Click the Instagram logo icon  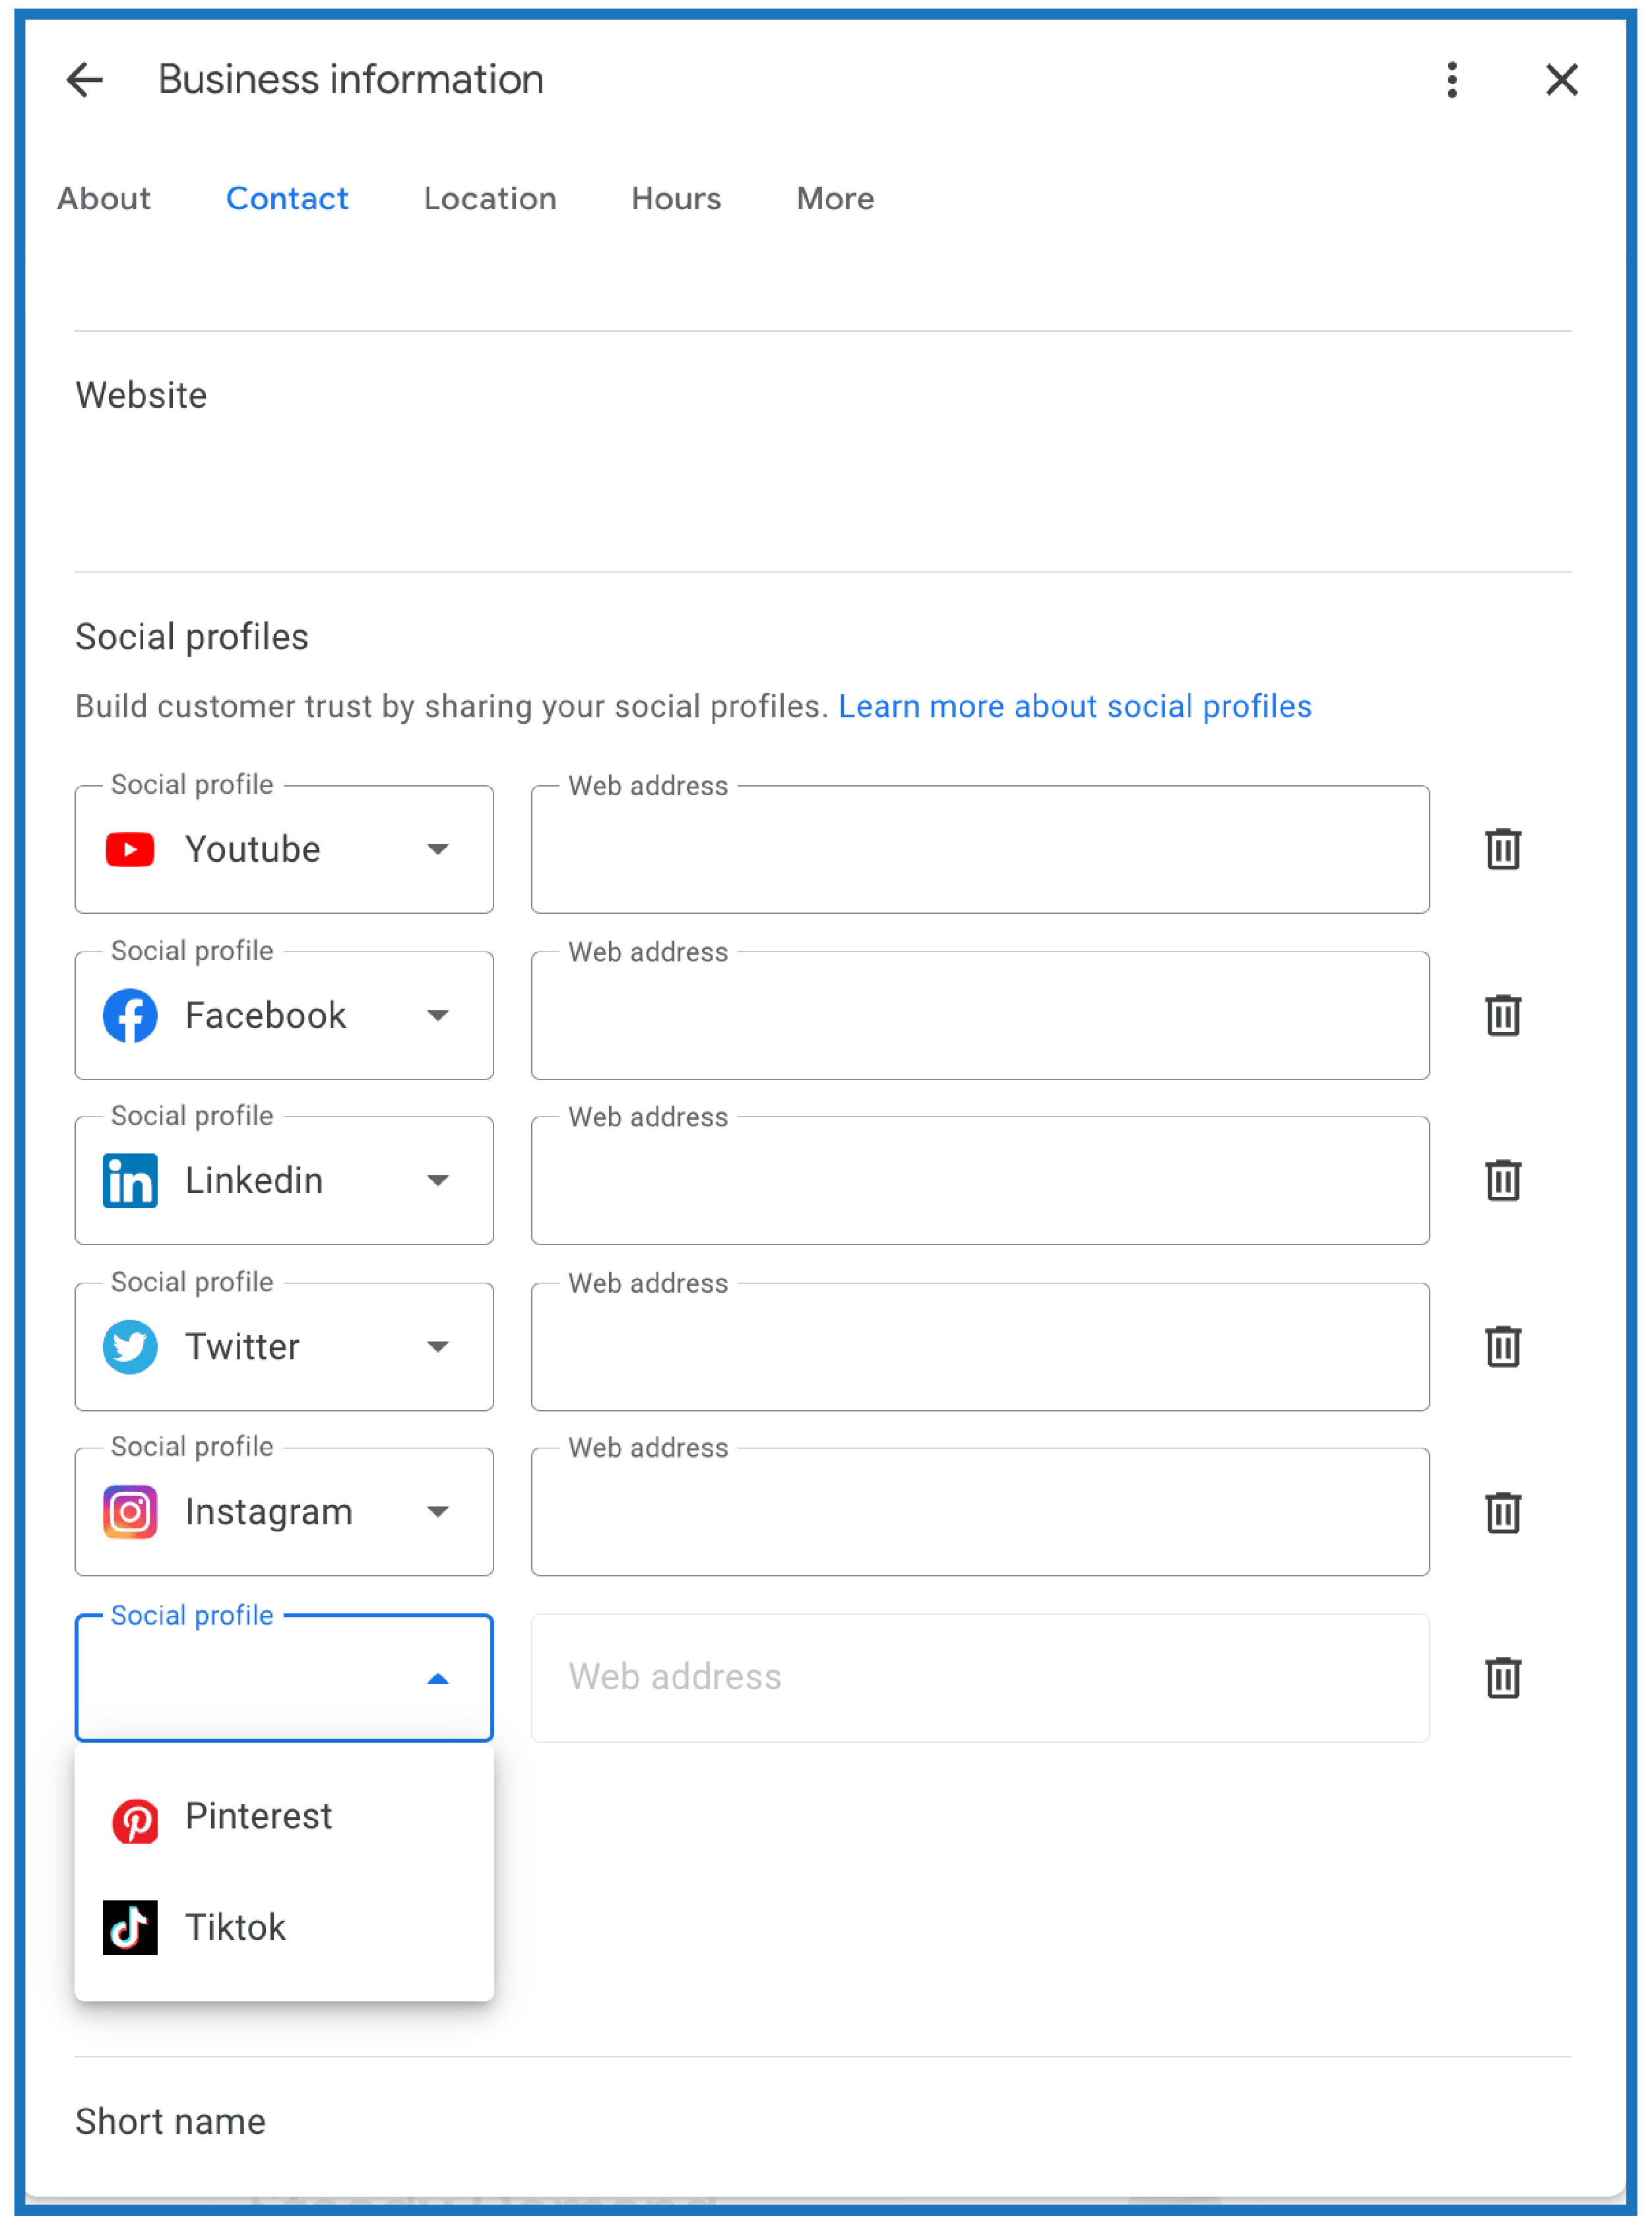click(x=130, y=1512)
